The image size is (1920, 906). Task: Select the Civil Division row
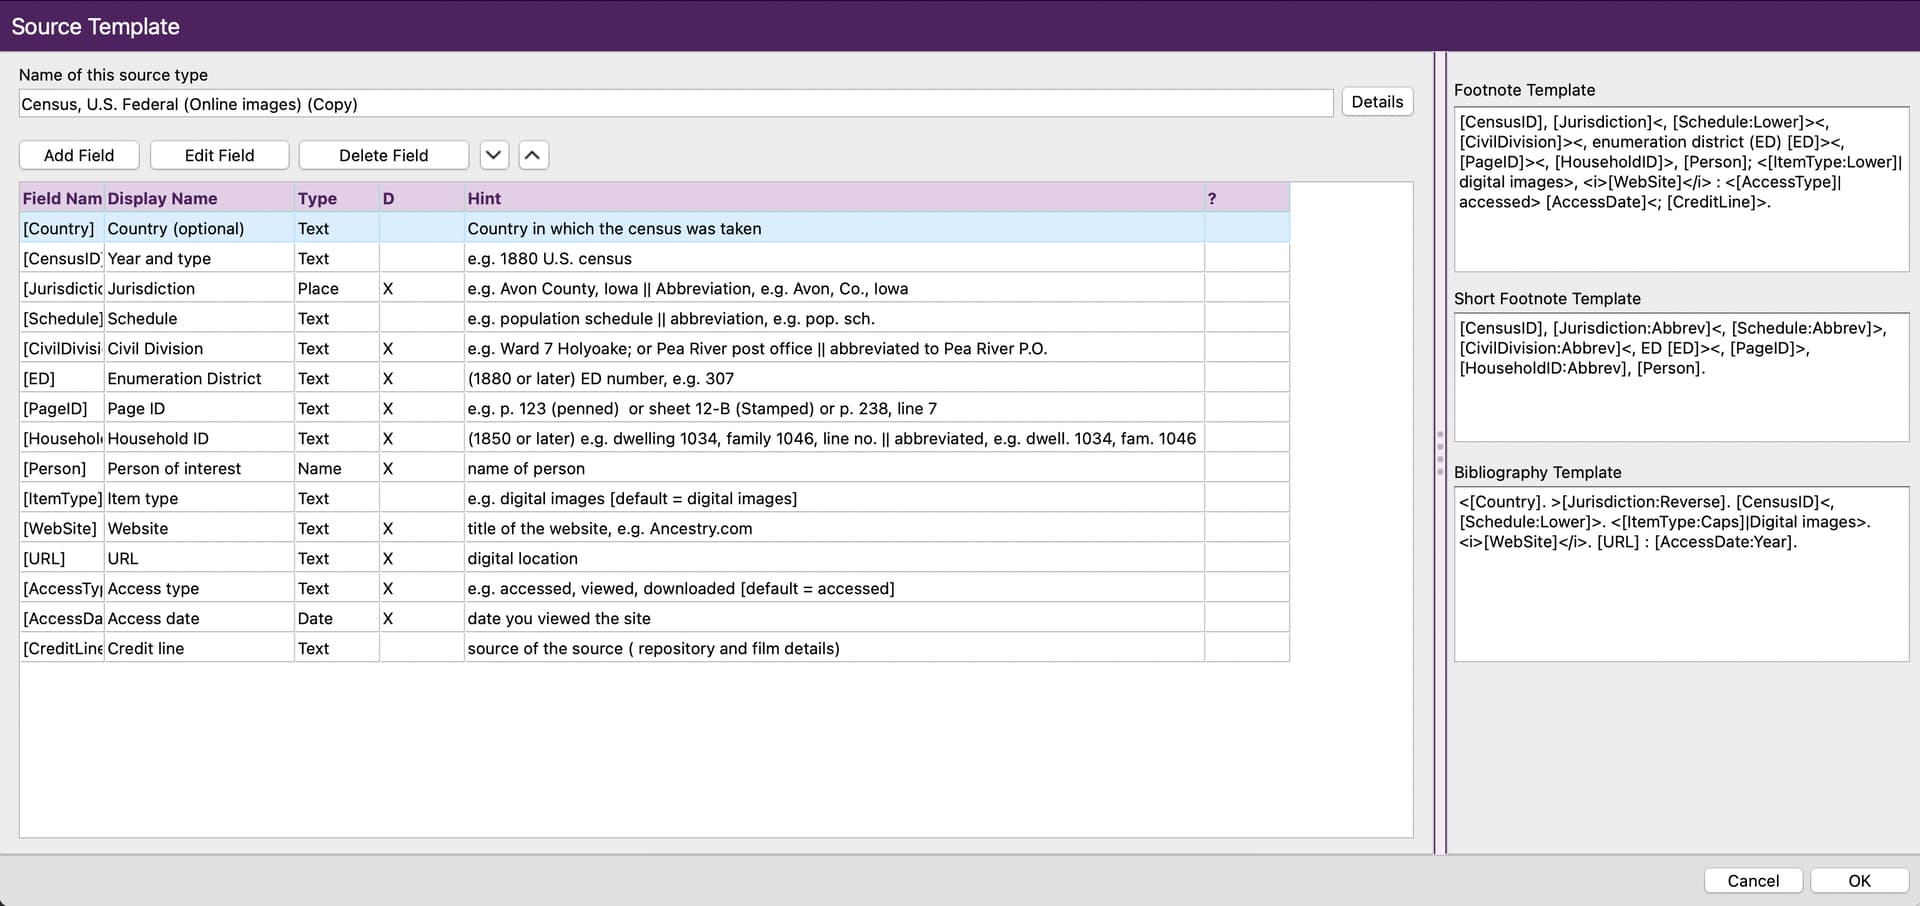[655, 348]
